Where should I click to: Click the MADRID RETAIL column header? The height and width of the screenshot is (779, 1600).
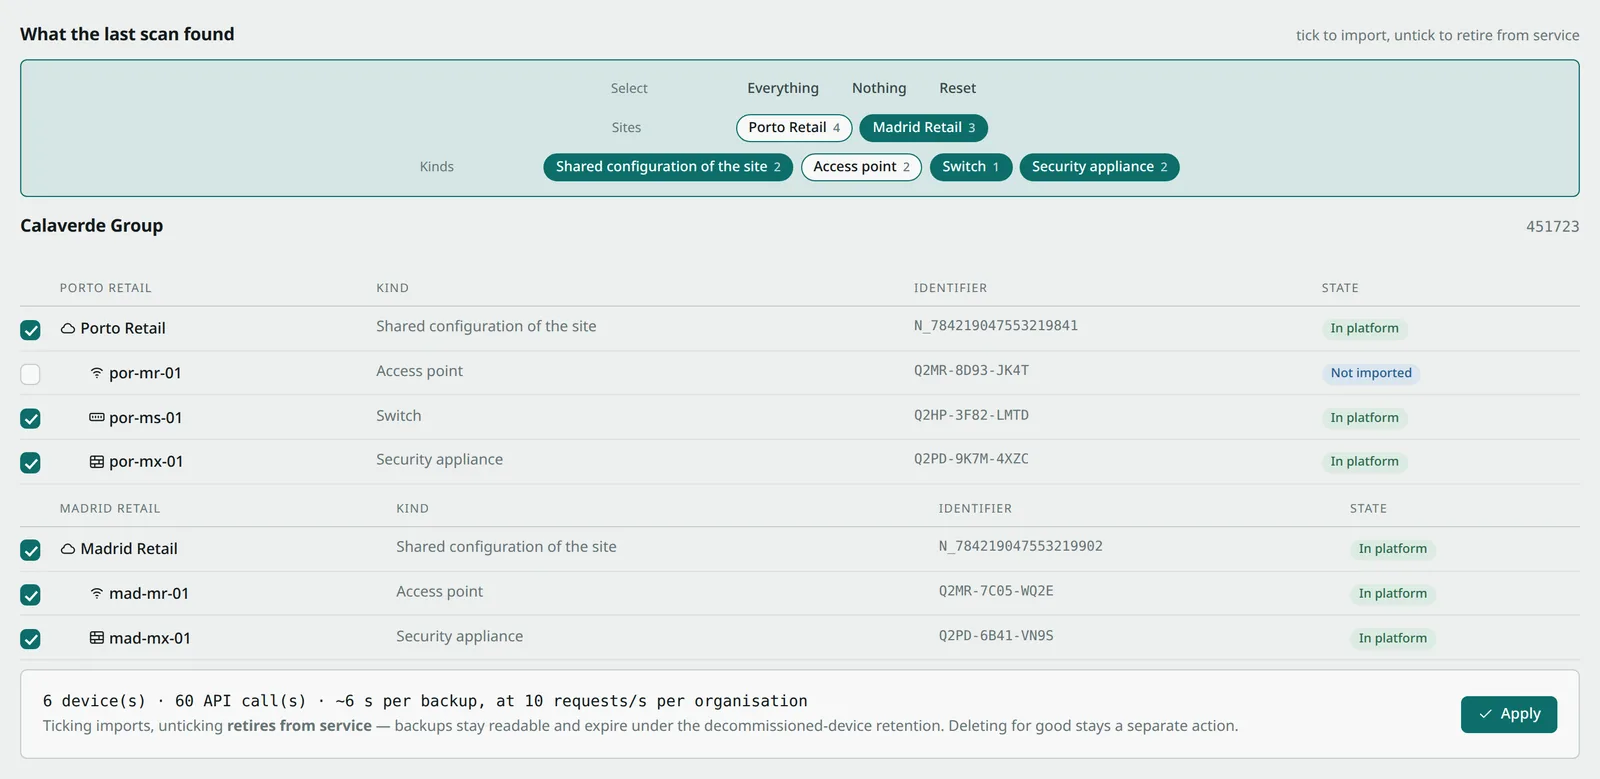click(110, 509)
